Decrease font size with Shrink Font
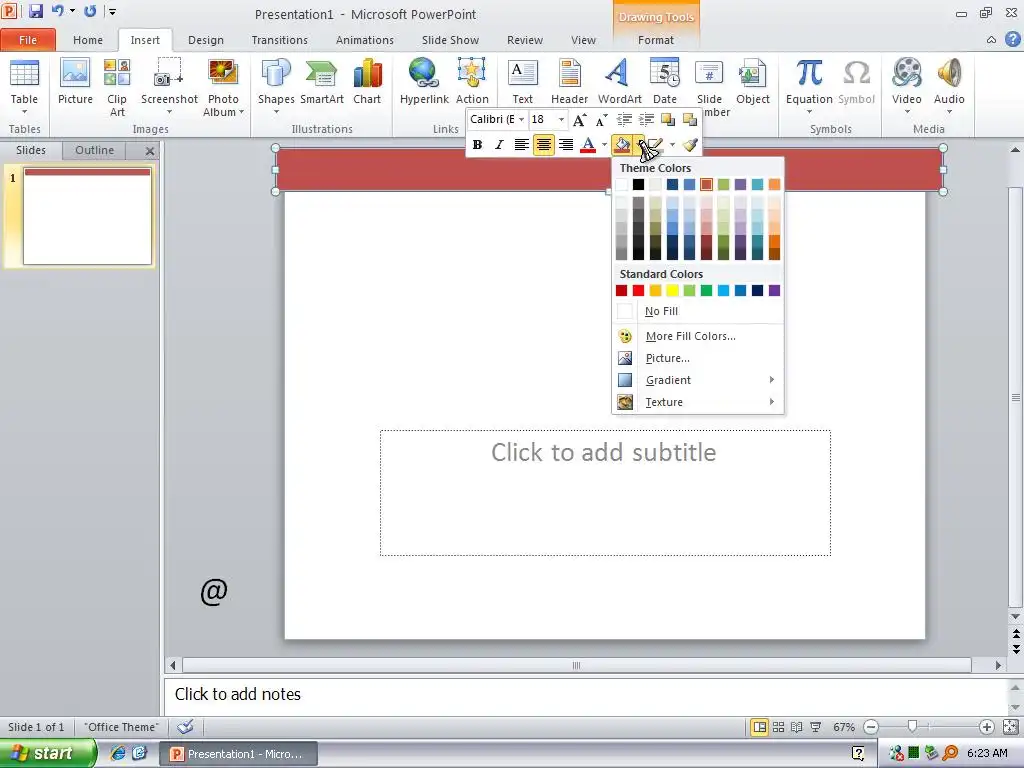1024x768 pixels. [601, 120]
